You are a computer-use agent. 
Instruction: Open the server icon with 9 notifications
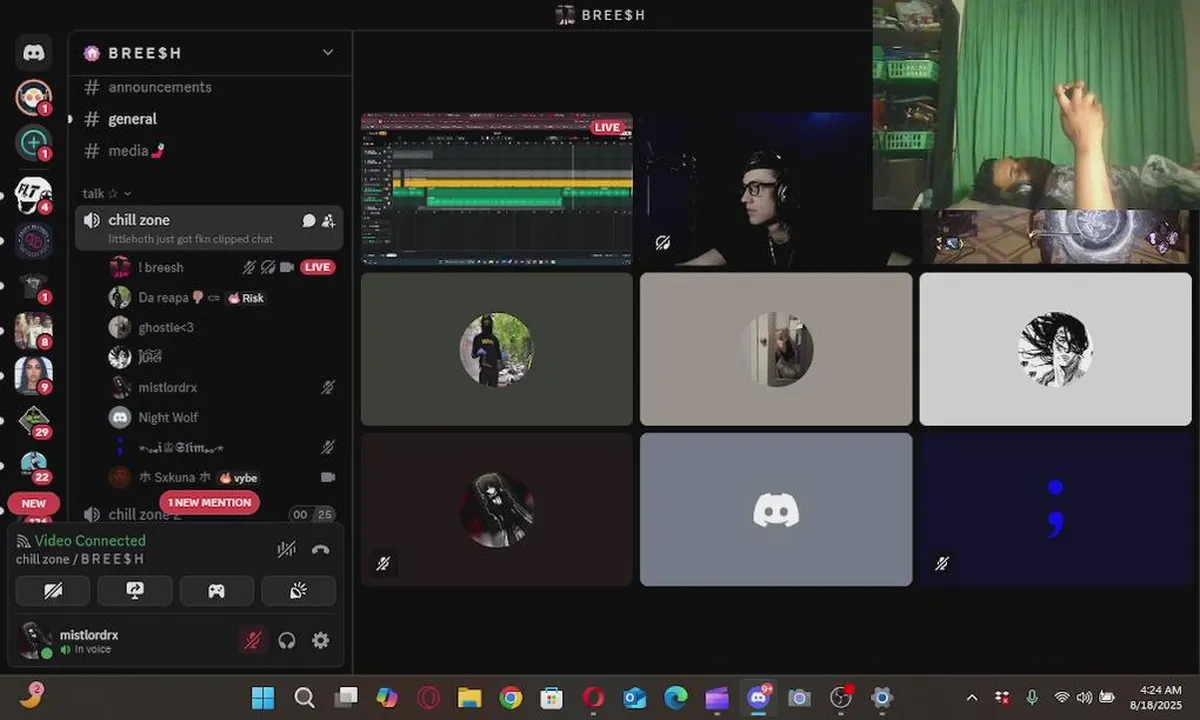pos(34,374)
